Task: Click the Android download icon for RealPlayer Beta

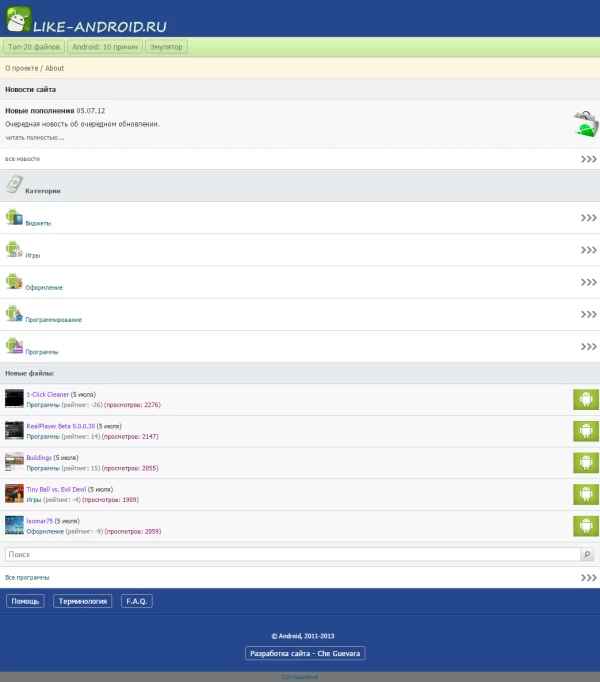Action: [x=586, y=431]
